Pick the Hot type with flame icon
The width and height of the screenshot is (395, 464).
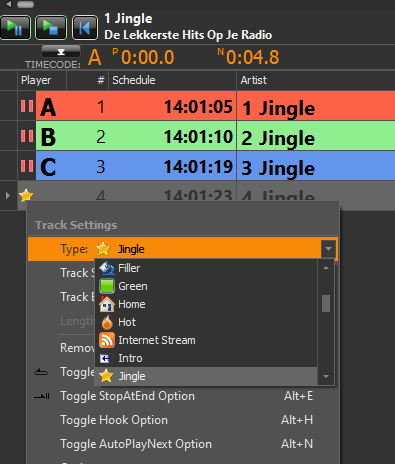(206, 322)
